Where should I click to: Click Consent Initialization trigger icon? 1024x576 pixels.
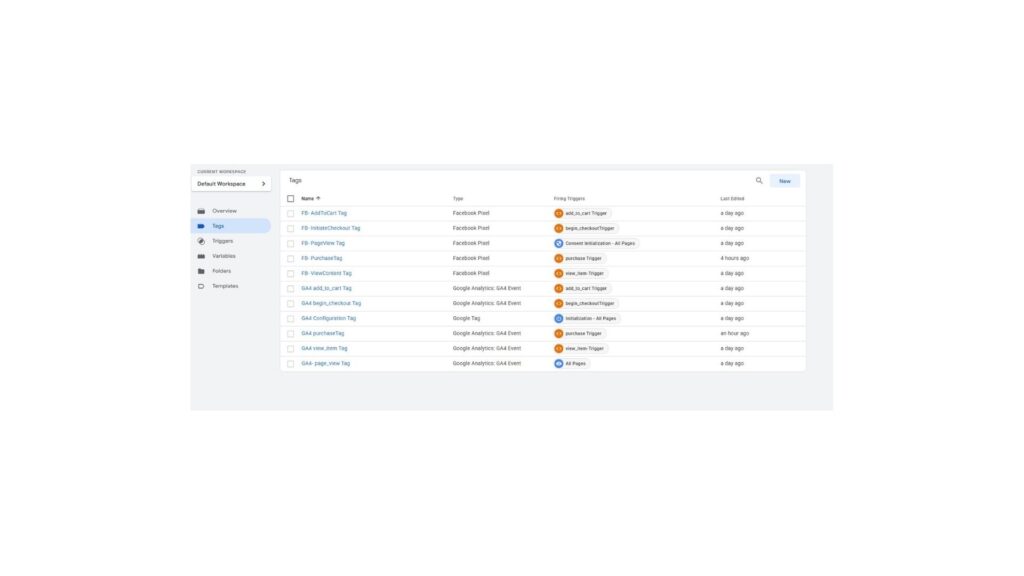coord(558,244)
